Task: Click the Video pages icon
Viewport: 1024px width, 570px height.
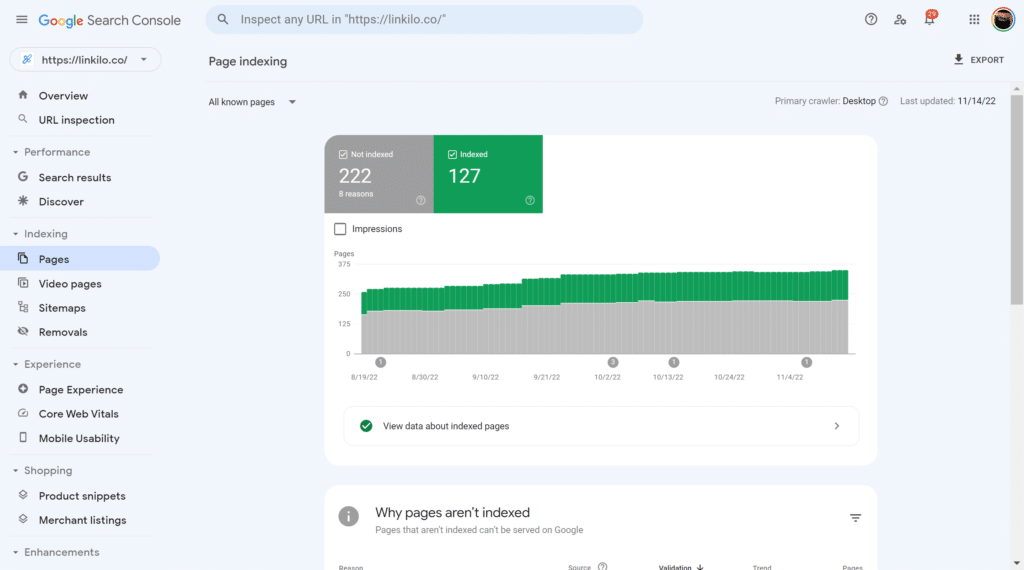Action: click(x=23, y=283)
